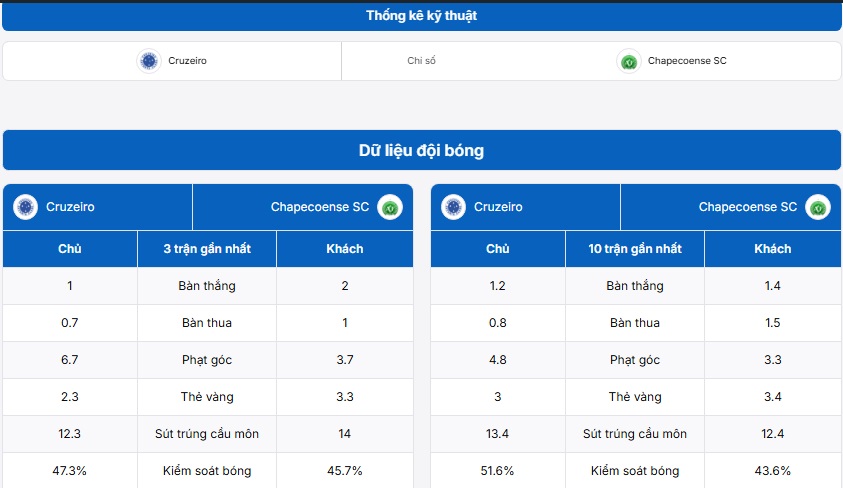Select the Thống kê kỹ thuật header bar
The image size is (843, 488).
(422, 16)
